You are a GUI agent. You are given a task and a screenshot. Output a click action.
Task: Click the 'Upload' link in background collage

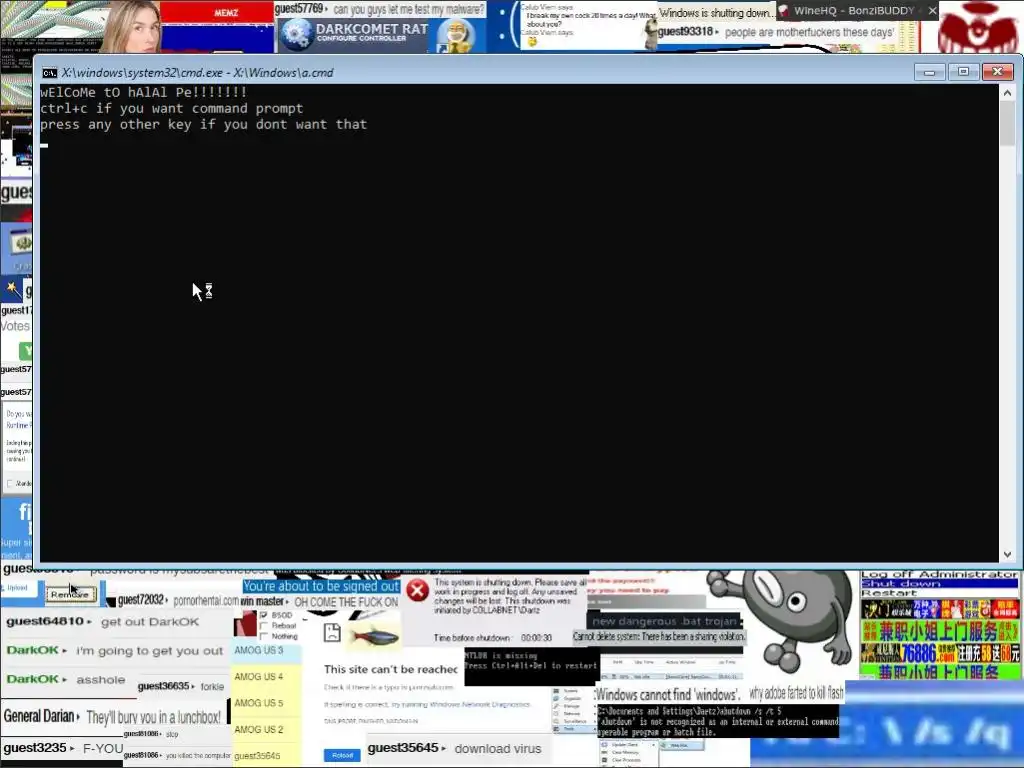pos(17,588)
